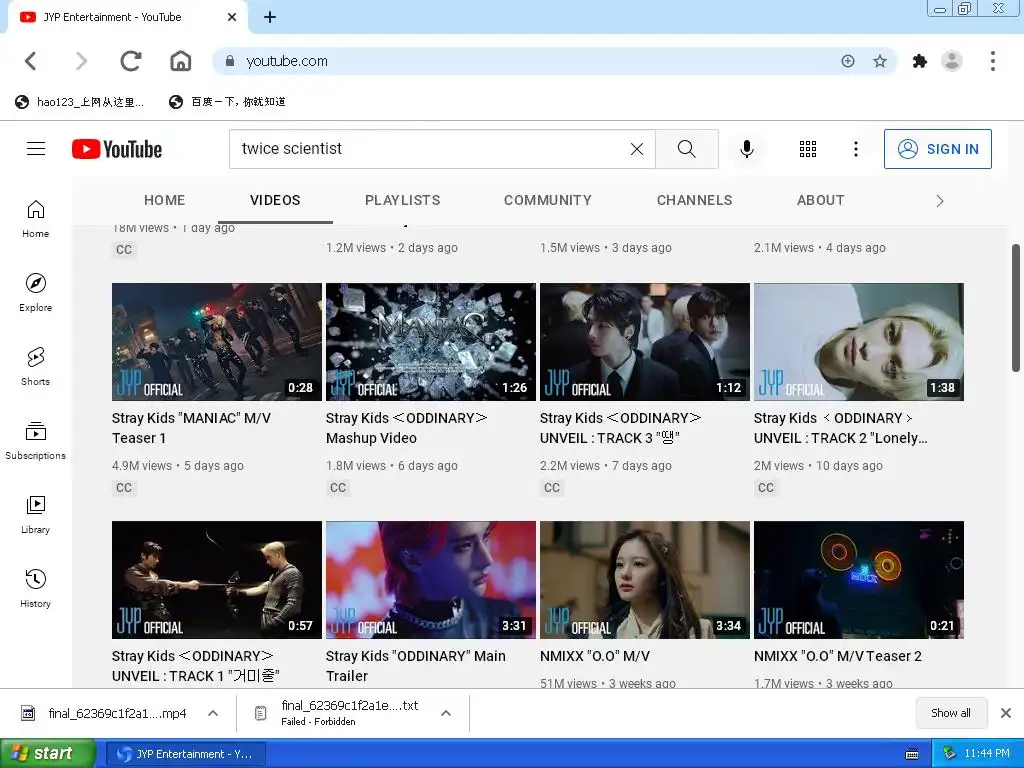1024x768 pixels.
Task: Close the JYP Entertainment tab
Action: (x=232, y=17)
